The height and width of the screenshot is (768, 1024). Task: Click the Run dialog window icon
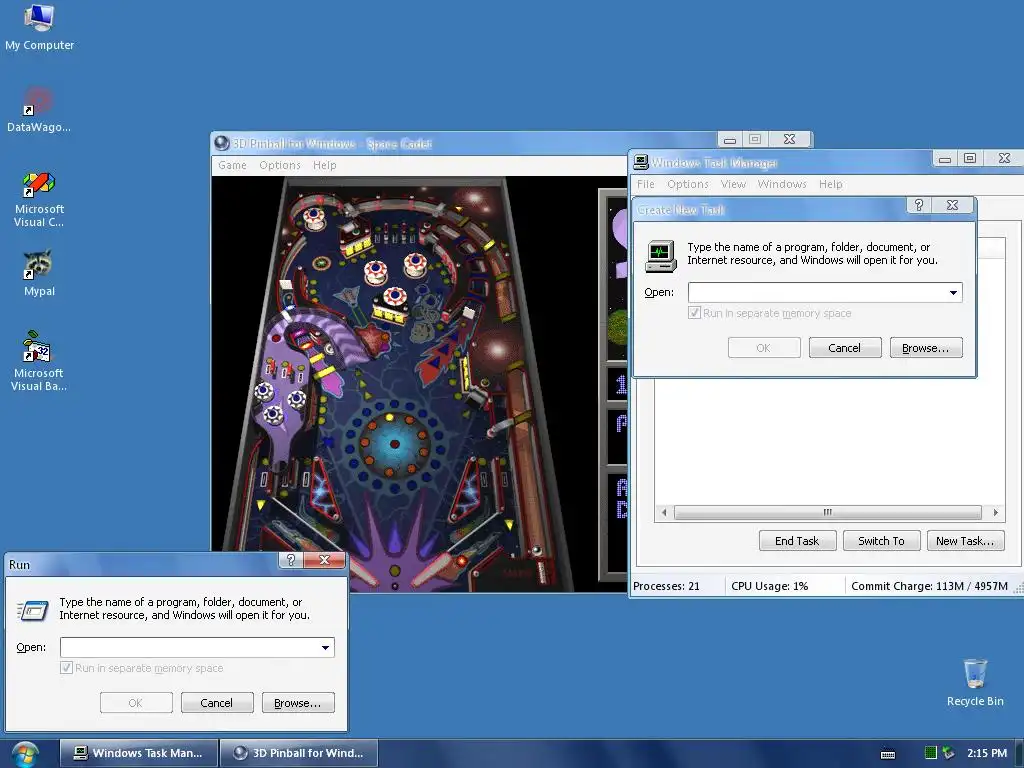tap(33, 611)
